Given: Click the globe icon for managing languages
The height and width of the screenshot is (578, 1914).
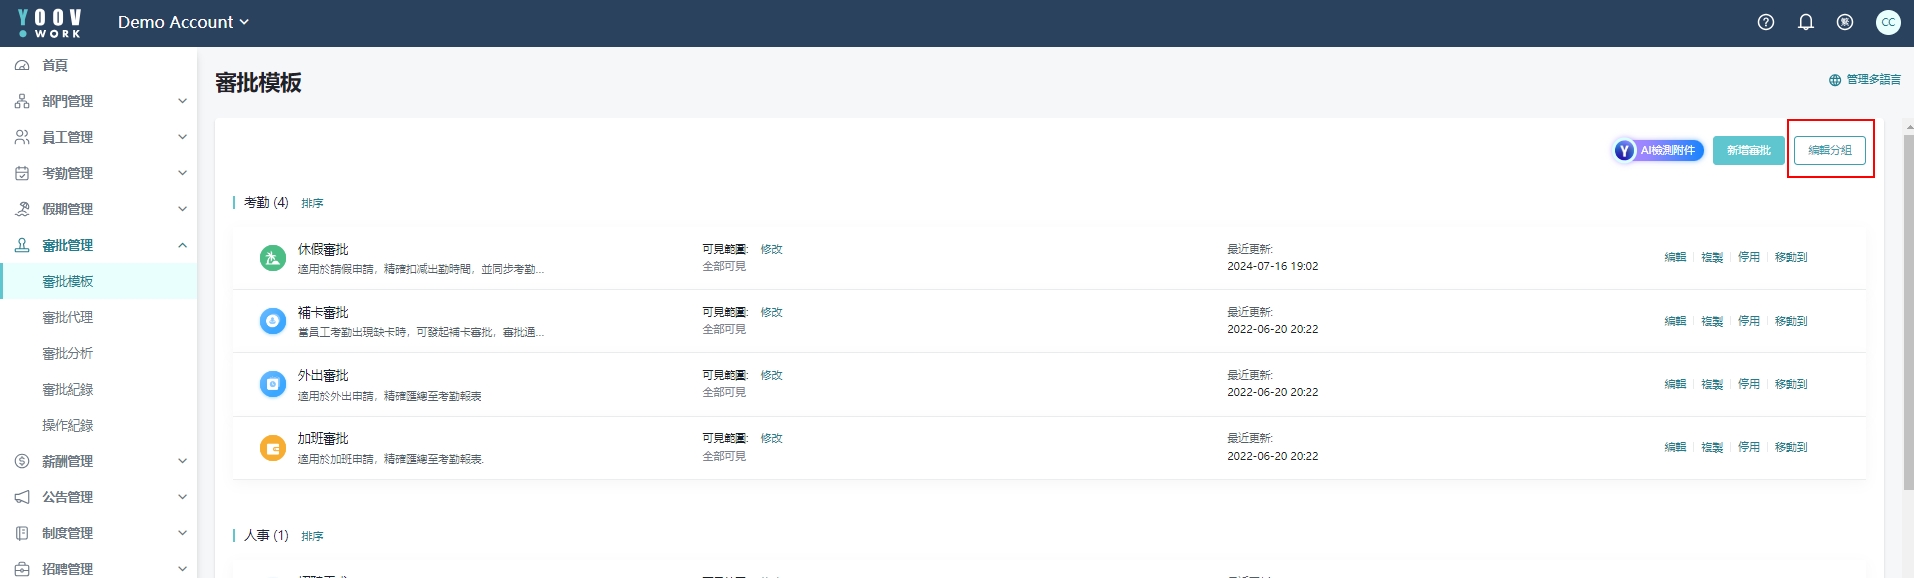Looking at the screenshot, I should point(1835,80).
